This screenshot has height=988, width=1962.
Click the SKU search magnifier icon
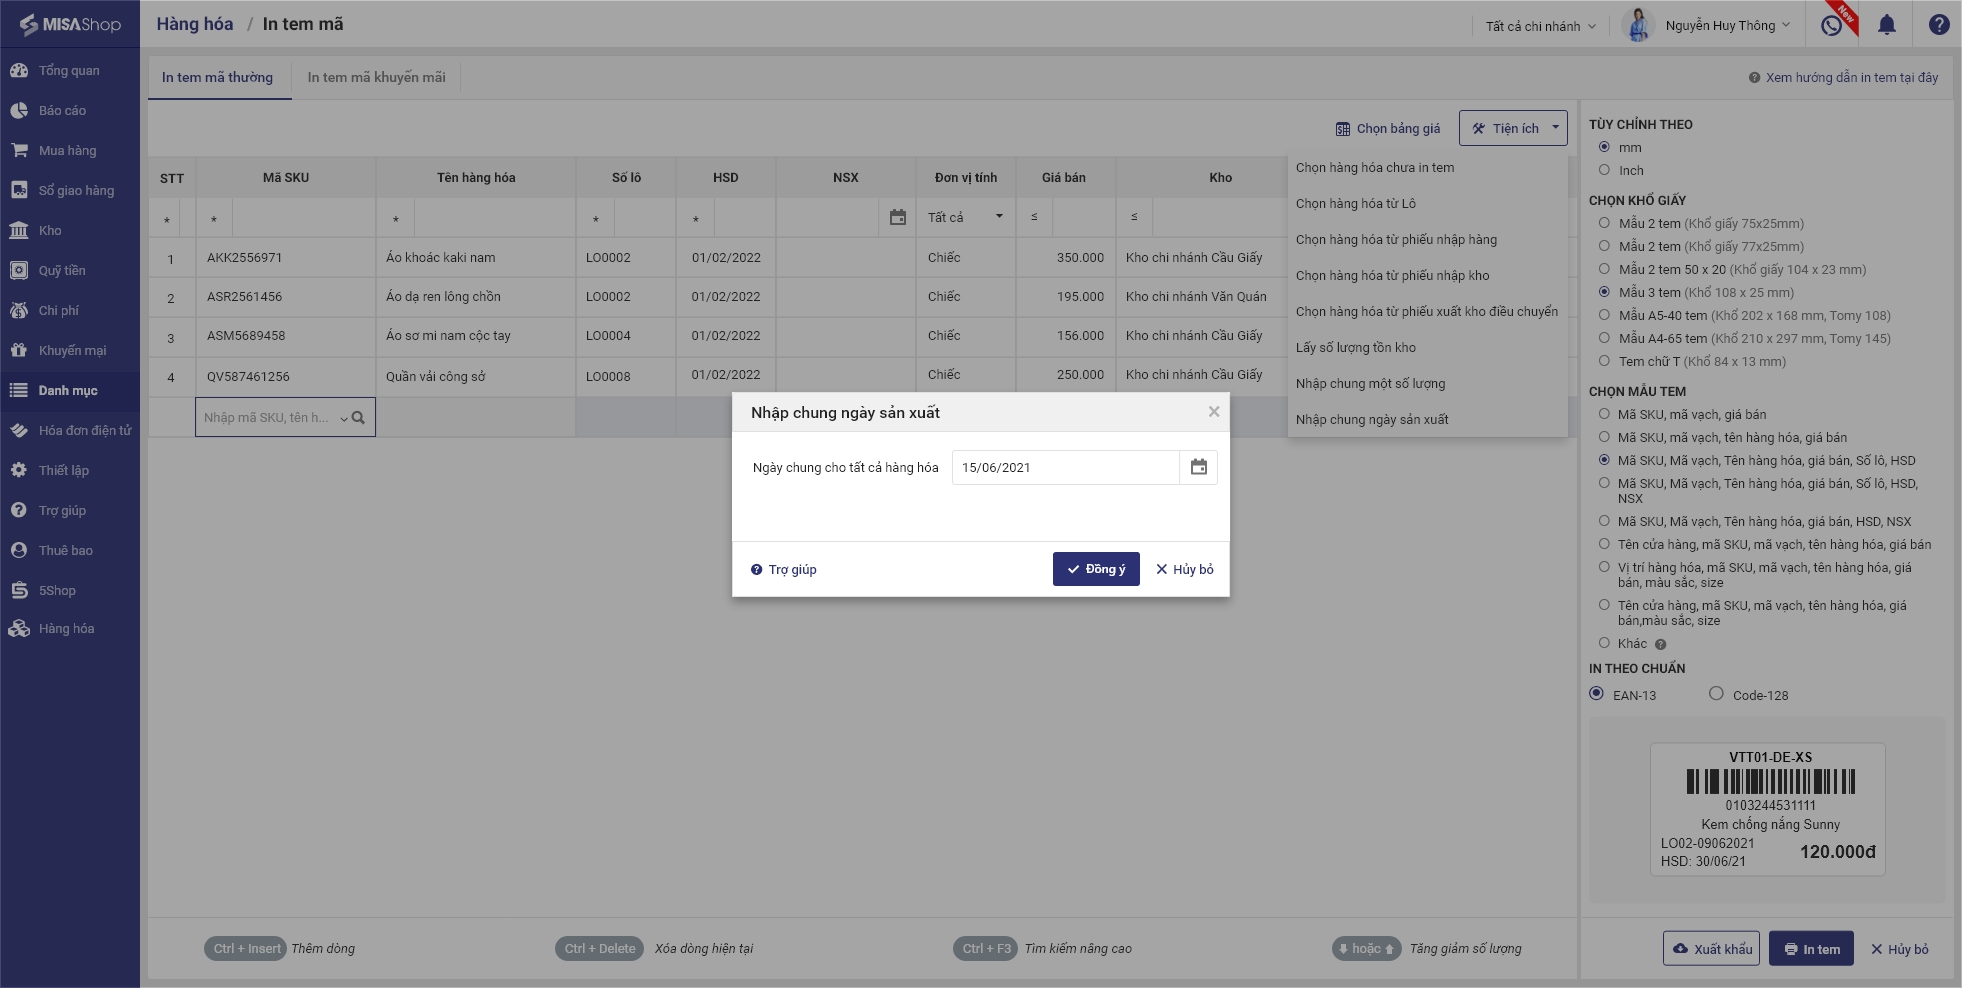(x=358, y=418)
